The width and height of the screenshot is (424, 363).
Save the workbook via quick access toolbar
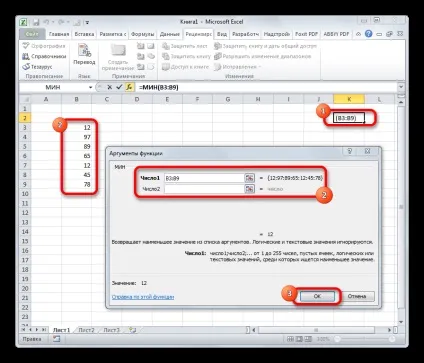pos(36,22)
